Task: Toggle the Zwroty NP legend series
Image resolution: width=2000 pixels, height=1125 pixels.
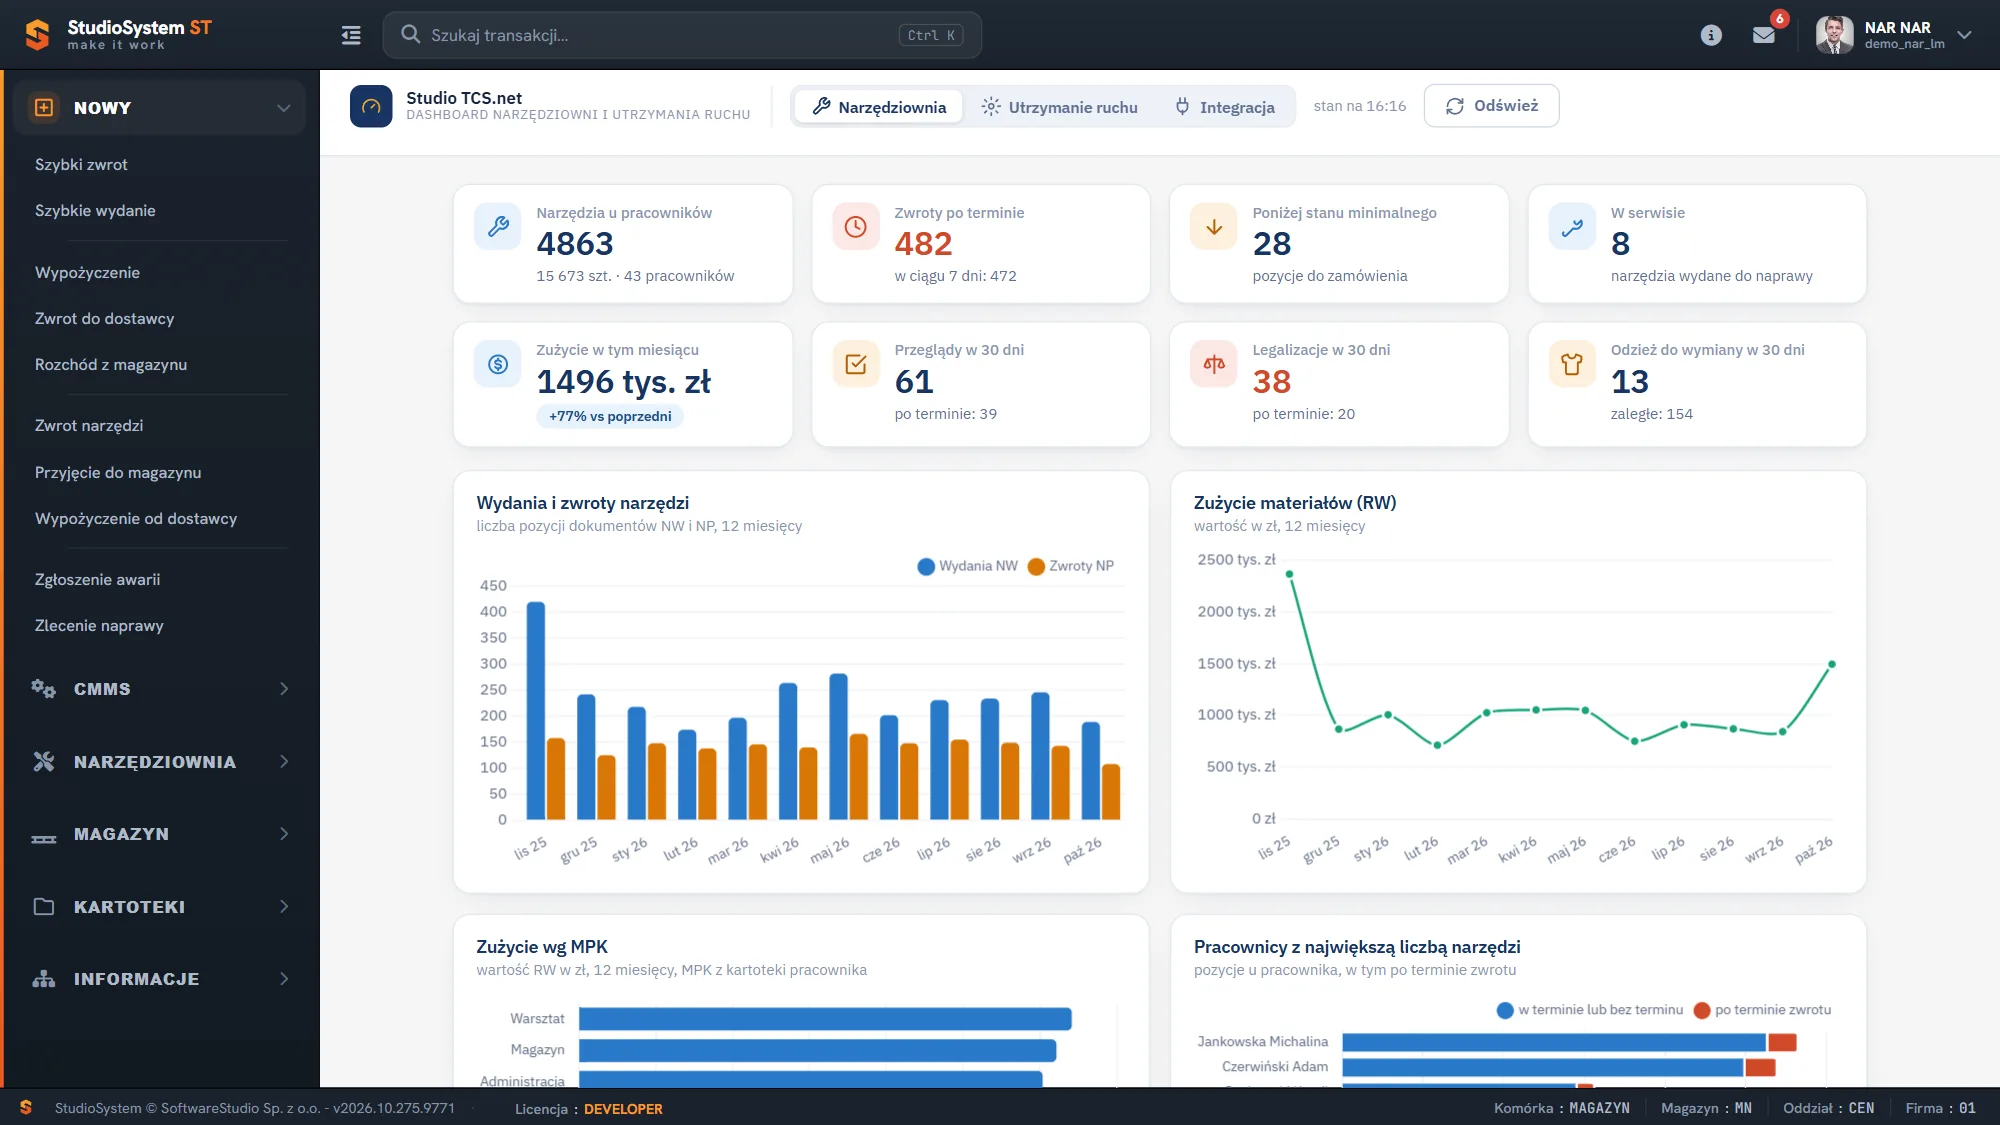Action: pyautogui.click(x=1071, y=566)
